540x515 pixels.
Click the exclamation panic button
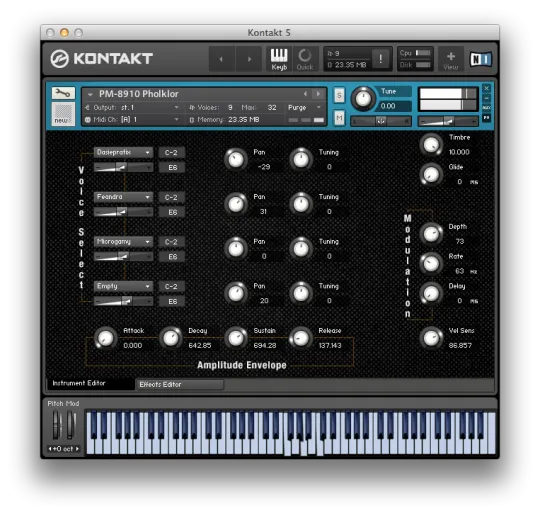pos(381,59)
